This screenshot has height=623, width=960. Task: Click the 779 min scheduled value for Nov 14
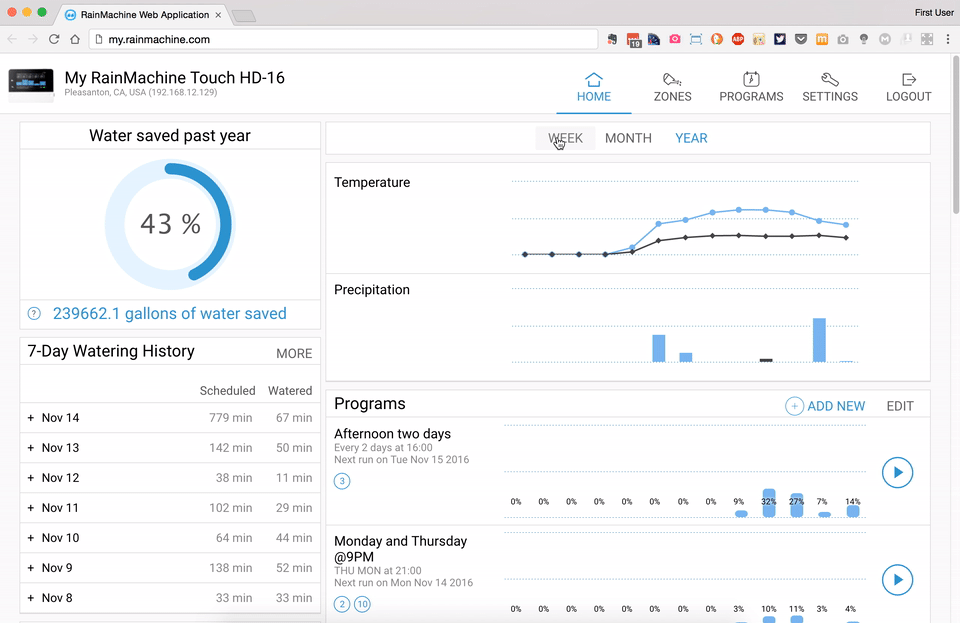click(230, 418)
